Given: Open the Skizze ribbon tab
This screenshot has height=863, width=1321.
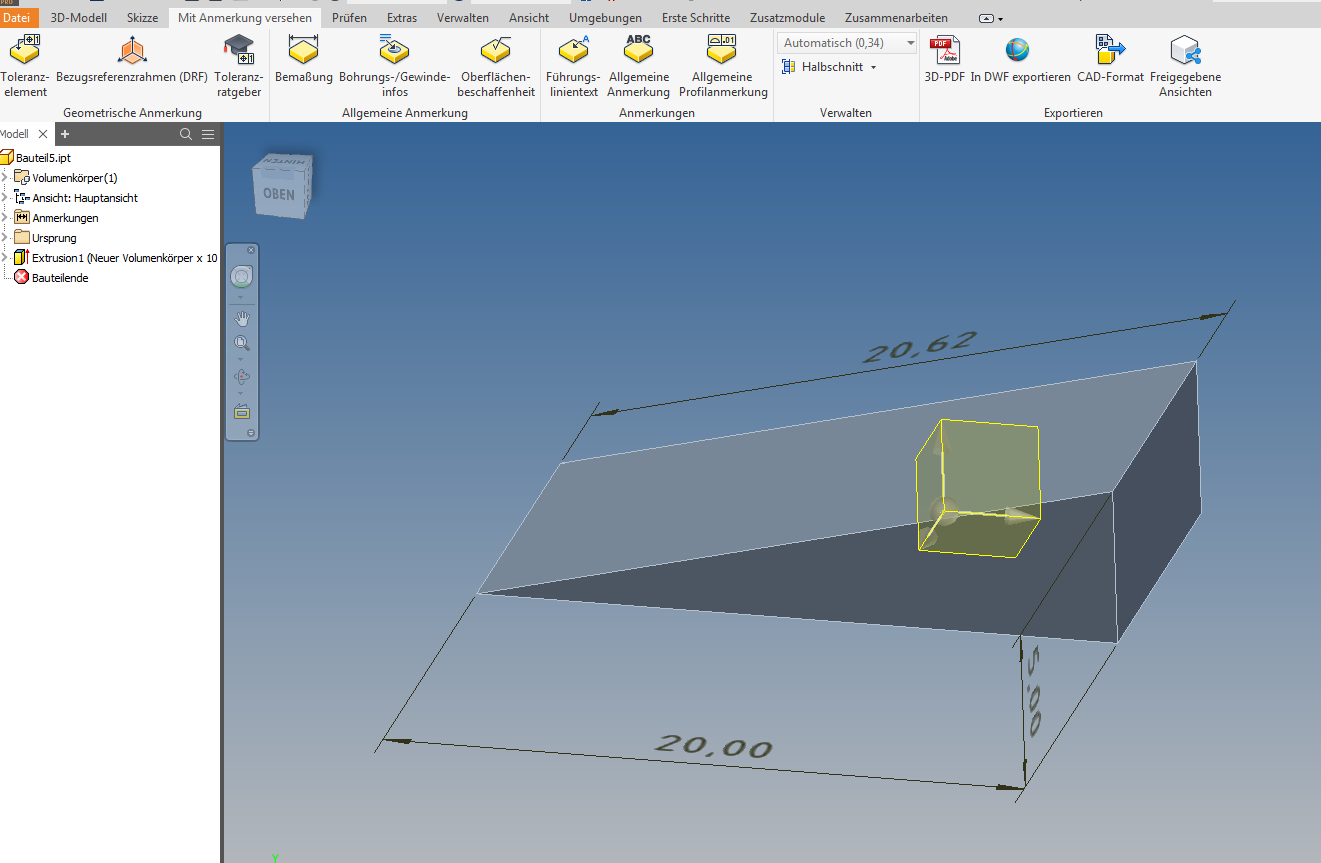Looking at the screenshot, I should pyautogui.click(x=142, y=17).
